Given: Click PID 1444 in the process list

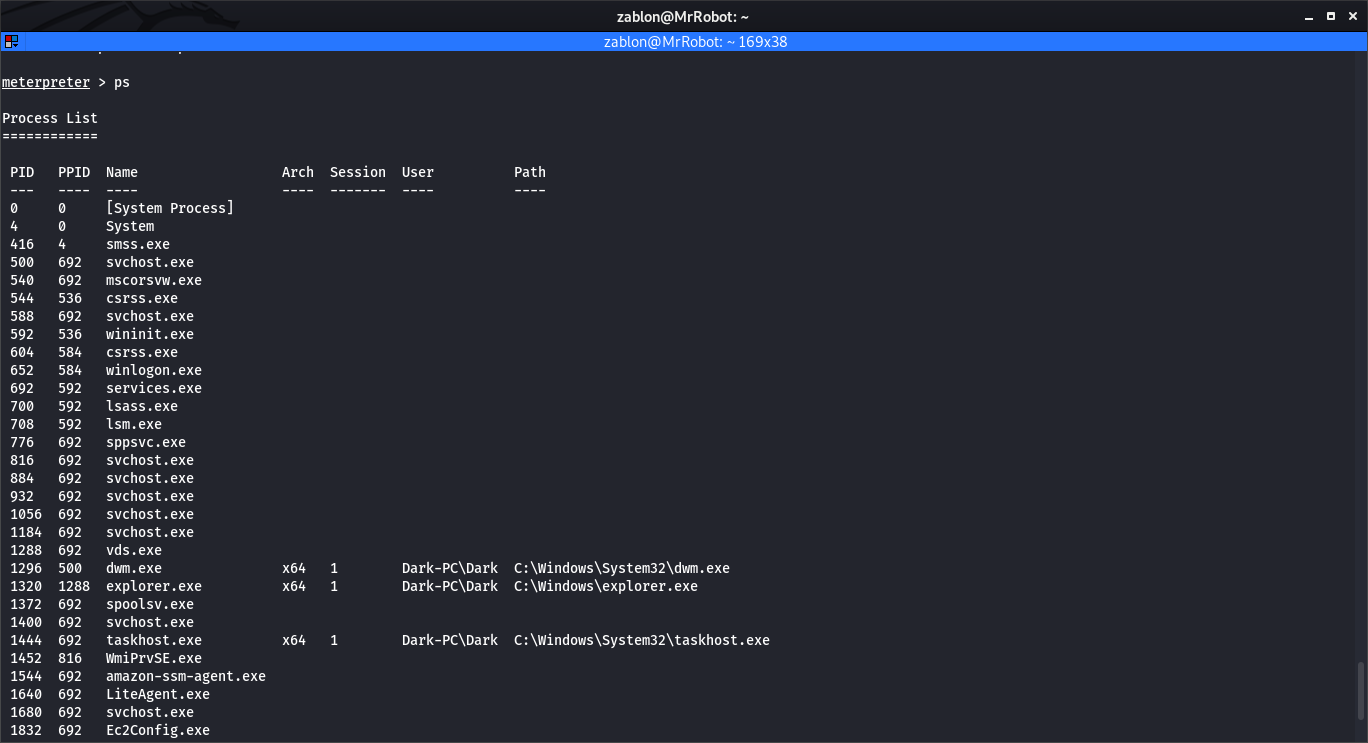Looking at the screenshot, I should (26, 640).
